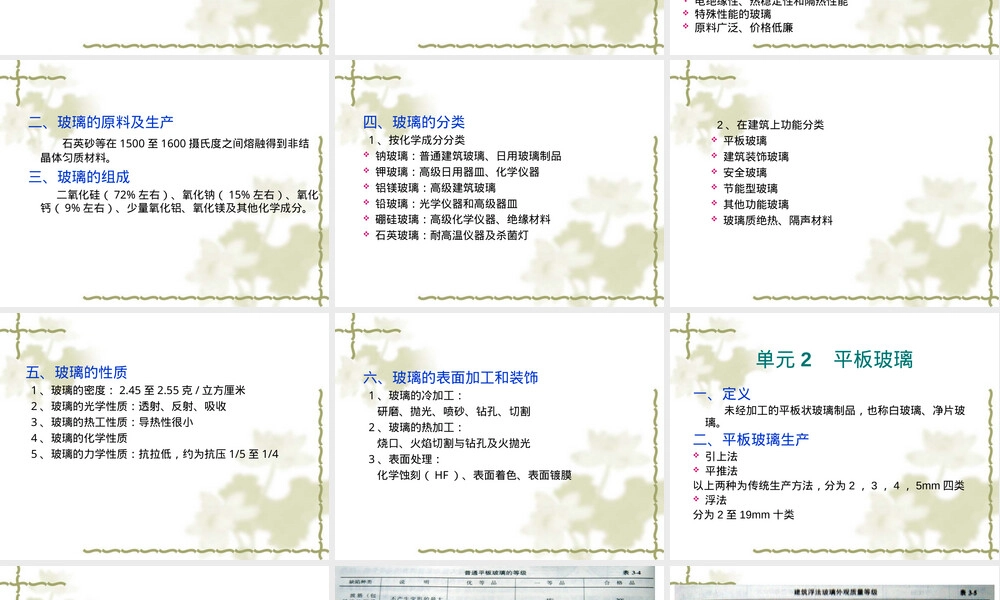The image size is (1000, 600).
Task: Click the line 研磨、抛光、喷砂、钻孔、切割
Action: tap(453, 411)
